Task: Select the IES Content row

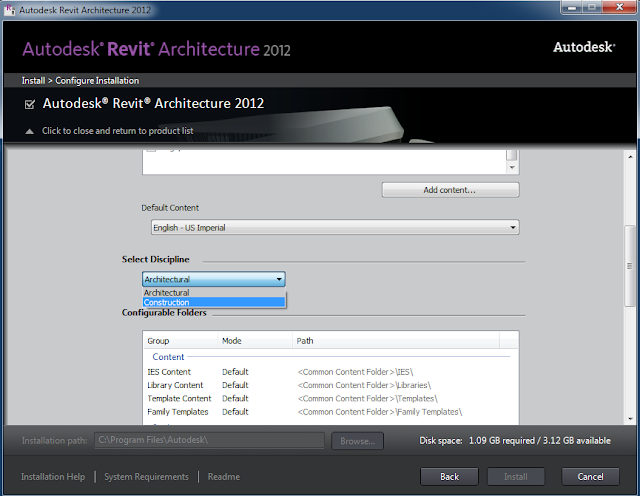Action: 330,372
